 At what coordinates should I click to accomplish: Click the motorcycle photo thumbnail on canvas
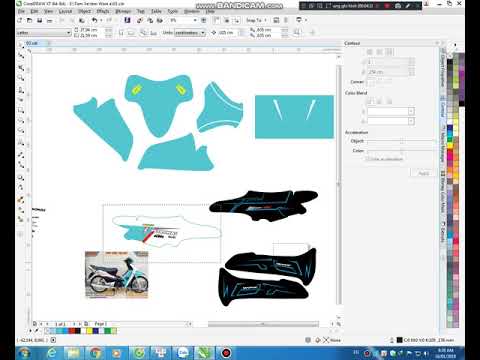click(116, 274)
